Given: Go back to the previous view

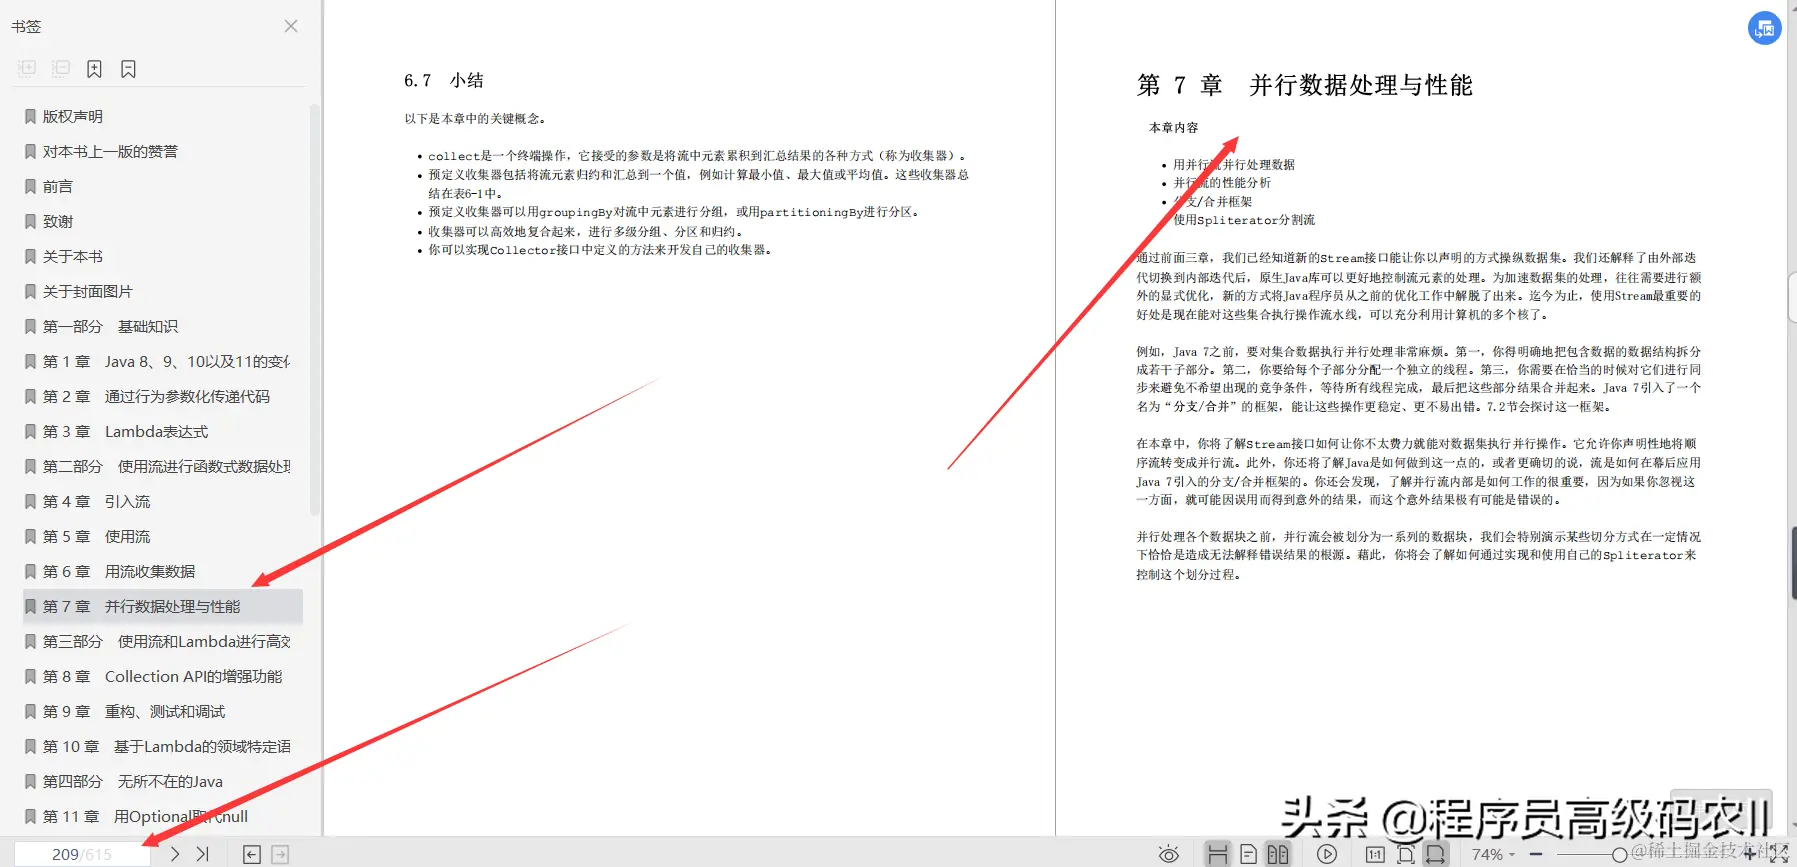Looking at the screenshot, I should pyautogui.click(x=252, y=854).
